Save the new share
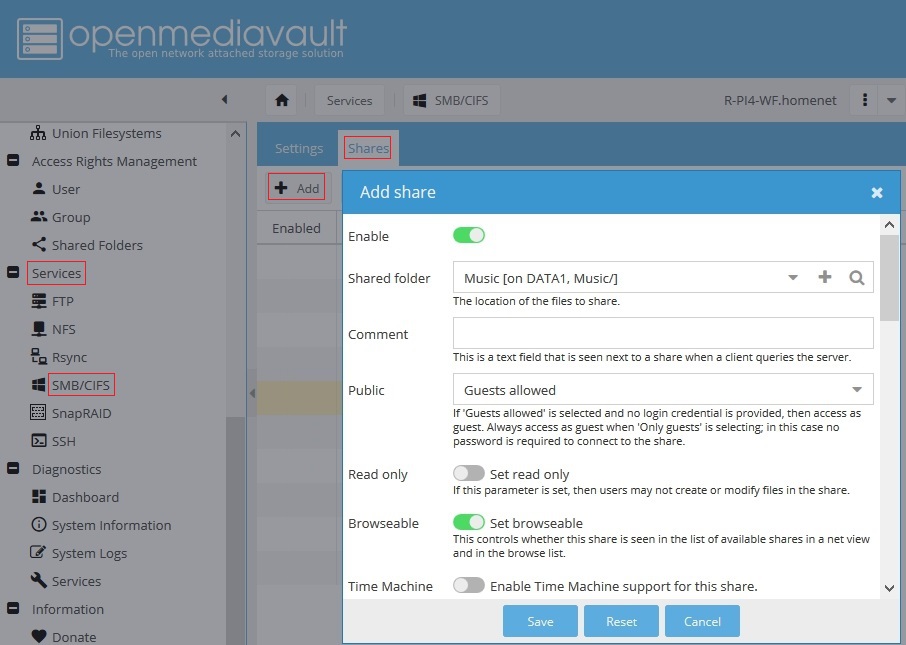This screenshot has height=645, width=906. [540, 621]
